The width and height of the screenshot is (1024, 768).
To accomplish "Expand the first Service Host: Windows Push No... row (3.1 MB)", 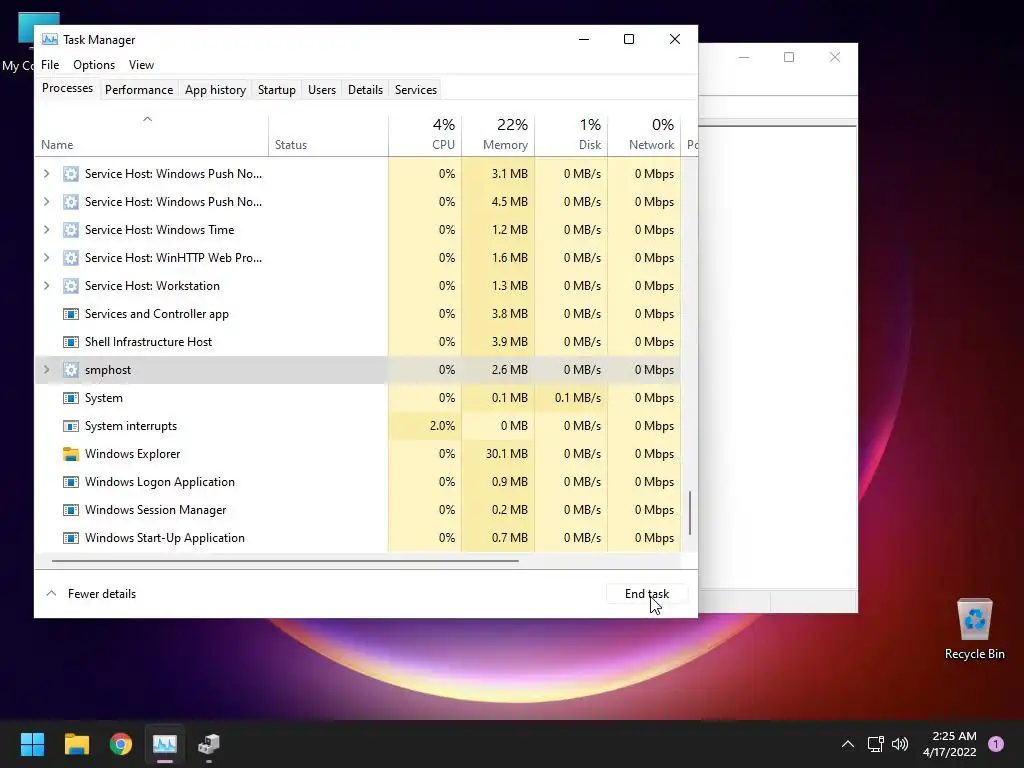I will tap(46, 174).
